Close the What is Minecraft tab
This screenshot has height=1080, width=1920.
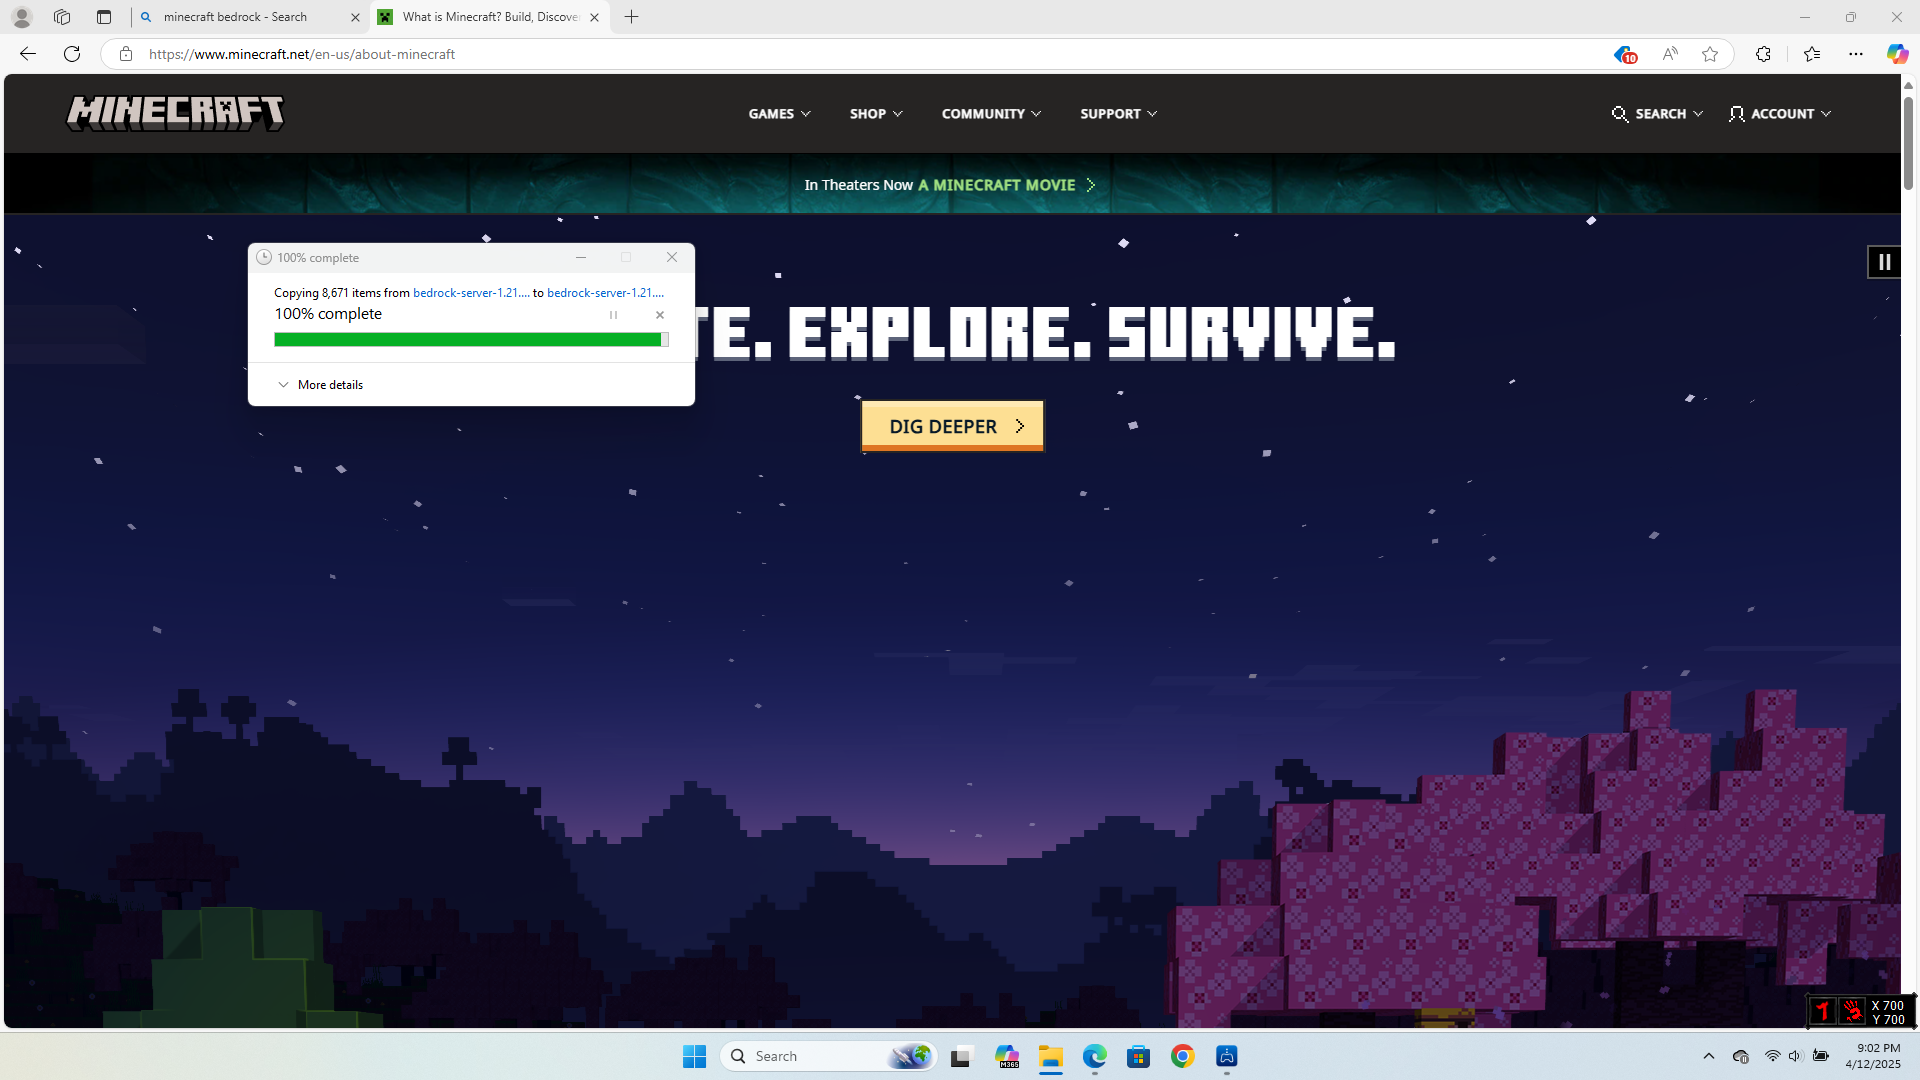pyautogui.click(x=594, y=17)
